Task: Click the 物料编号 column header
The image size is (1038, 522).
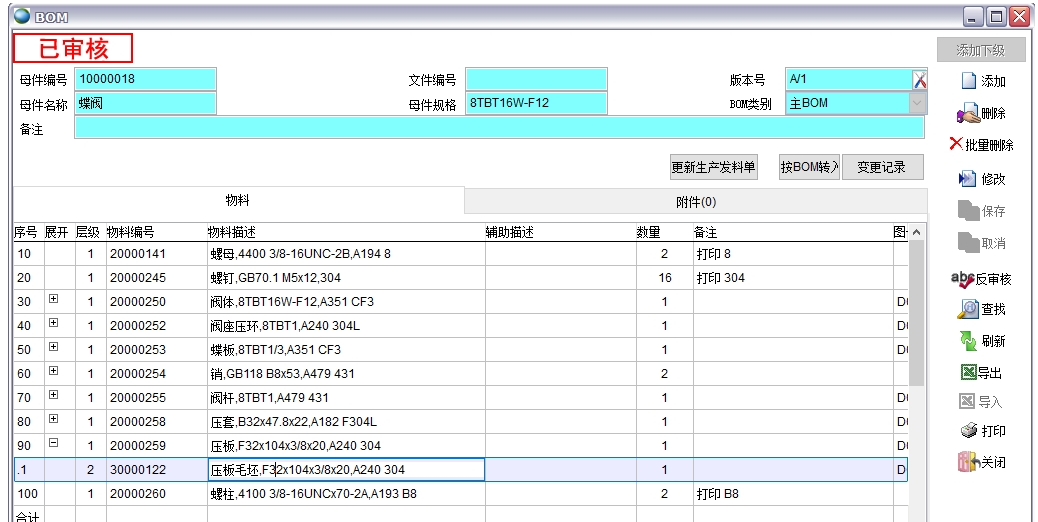Action: tap(157, 232)
